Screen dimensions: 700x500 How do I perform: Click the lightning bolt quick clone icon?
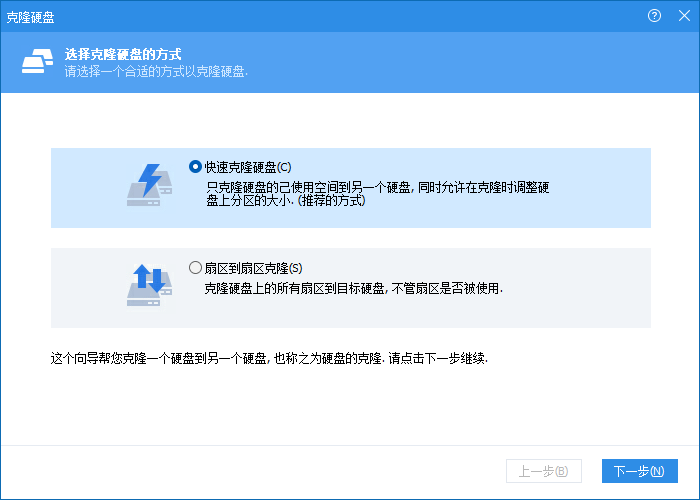click(x=150, y=185)
